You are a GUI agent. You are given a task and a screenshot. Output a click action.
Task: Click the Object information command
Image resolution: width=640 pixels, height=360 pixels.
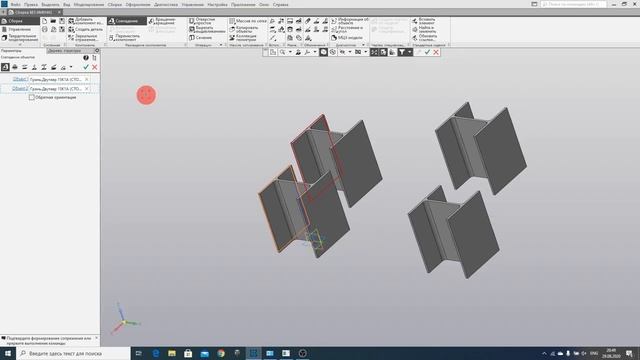pyautogui.click(x=350, y=21)
